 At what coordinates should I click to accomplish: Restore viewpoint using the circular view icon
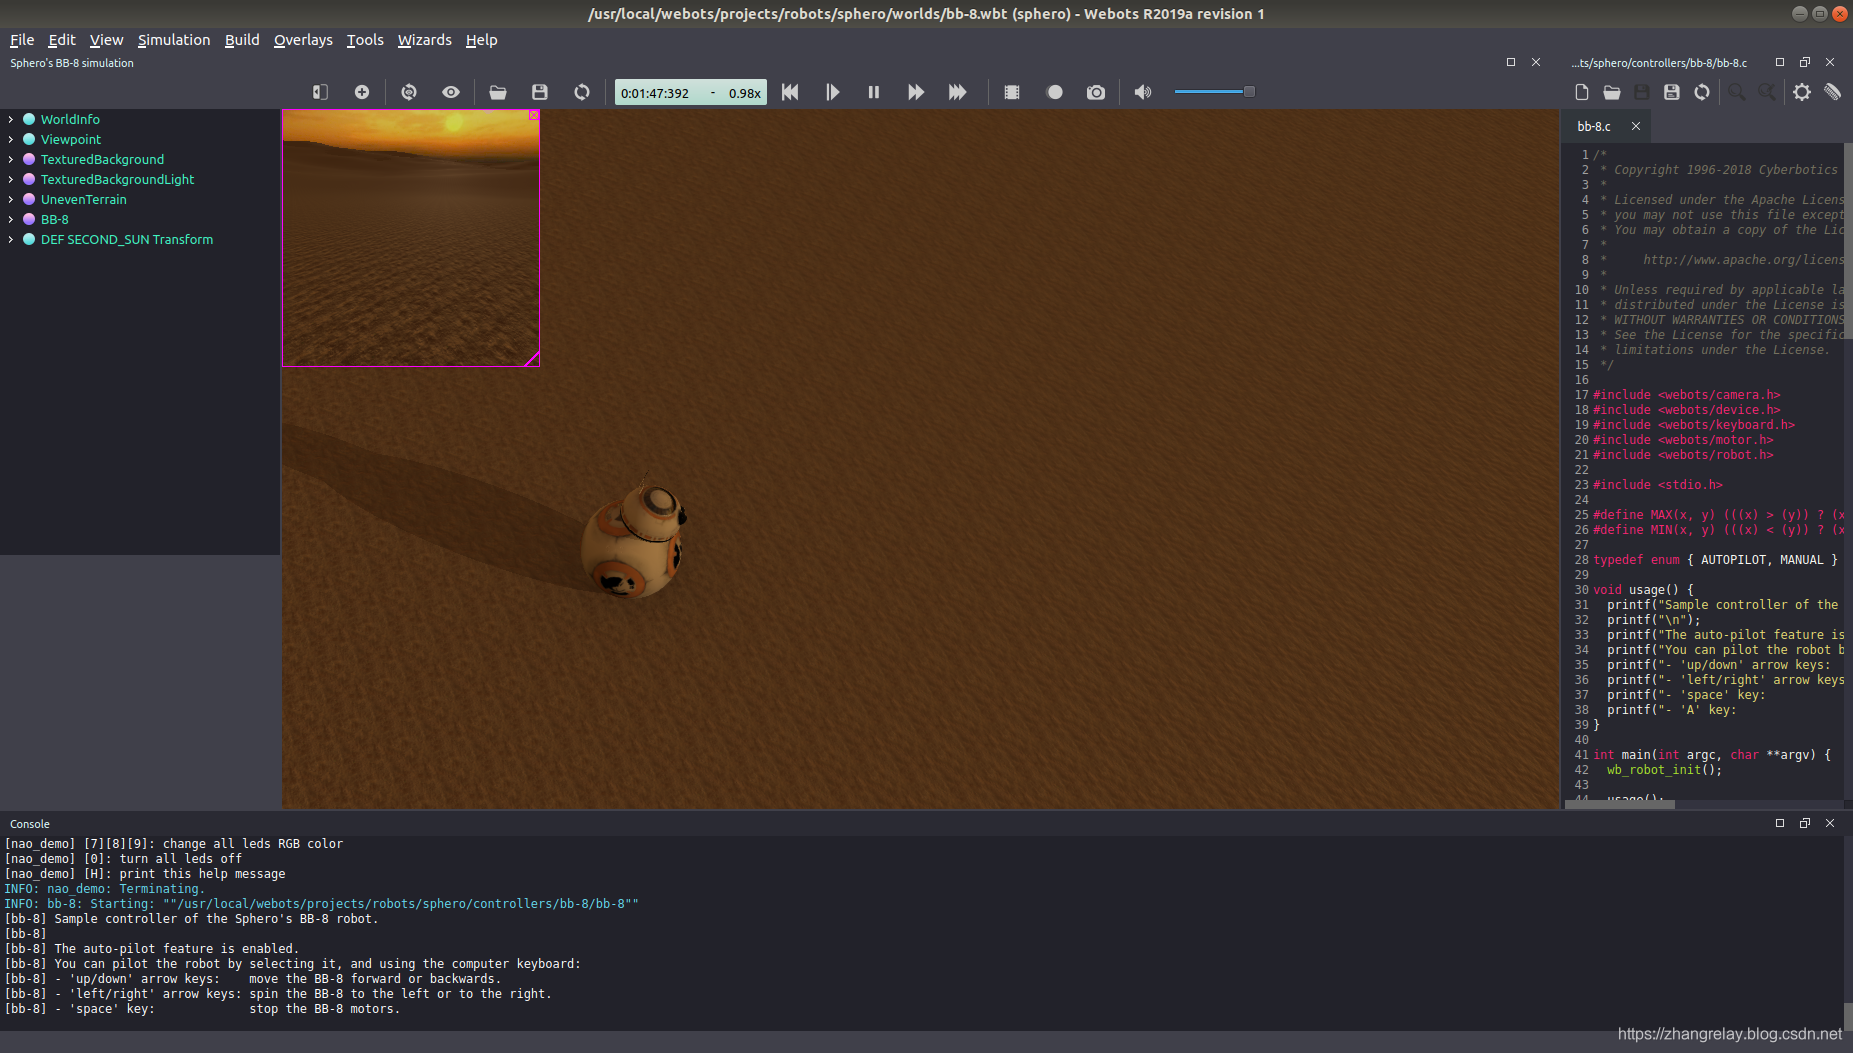409,92
